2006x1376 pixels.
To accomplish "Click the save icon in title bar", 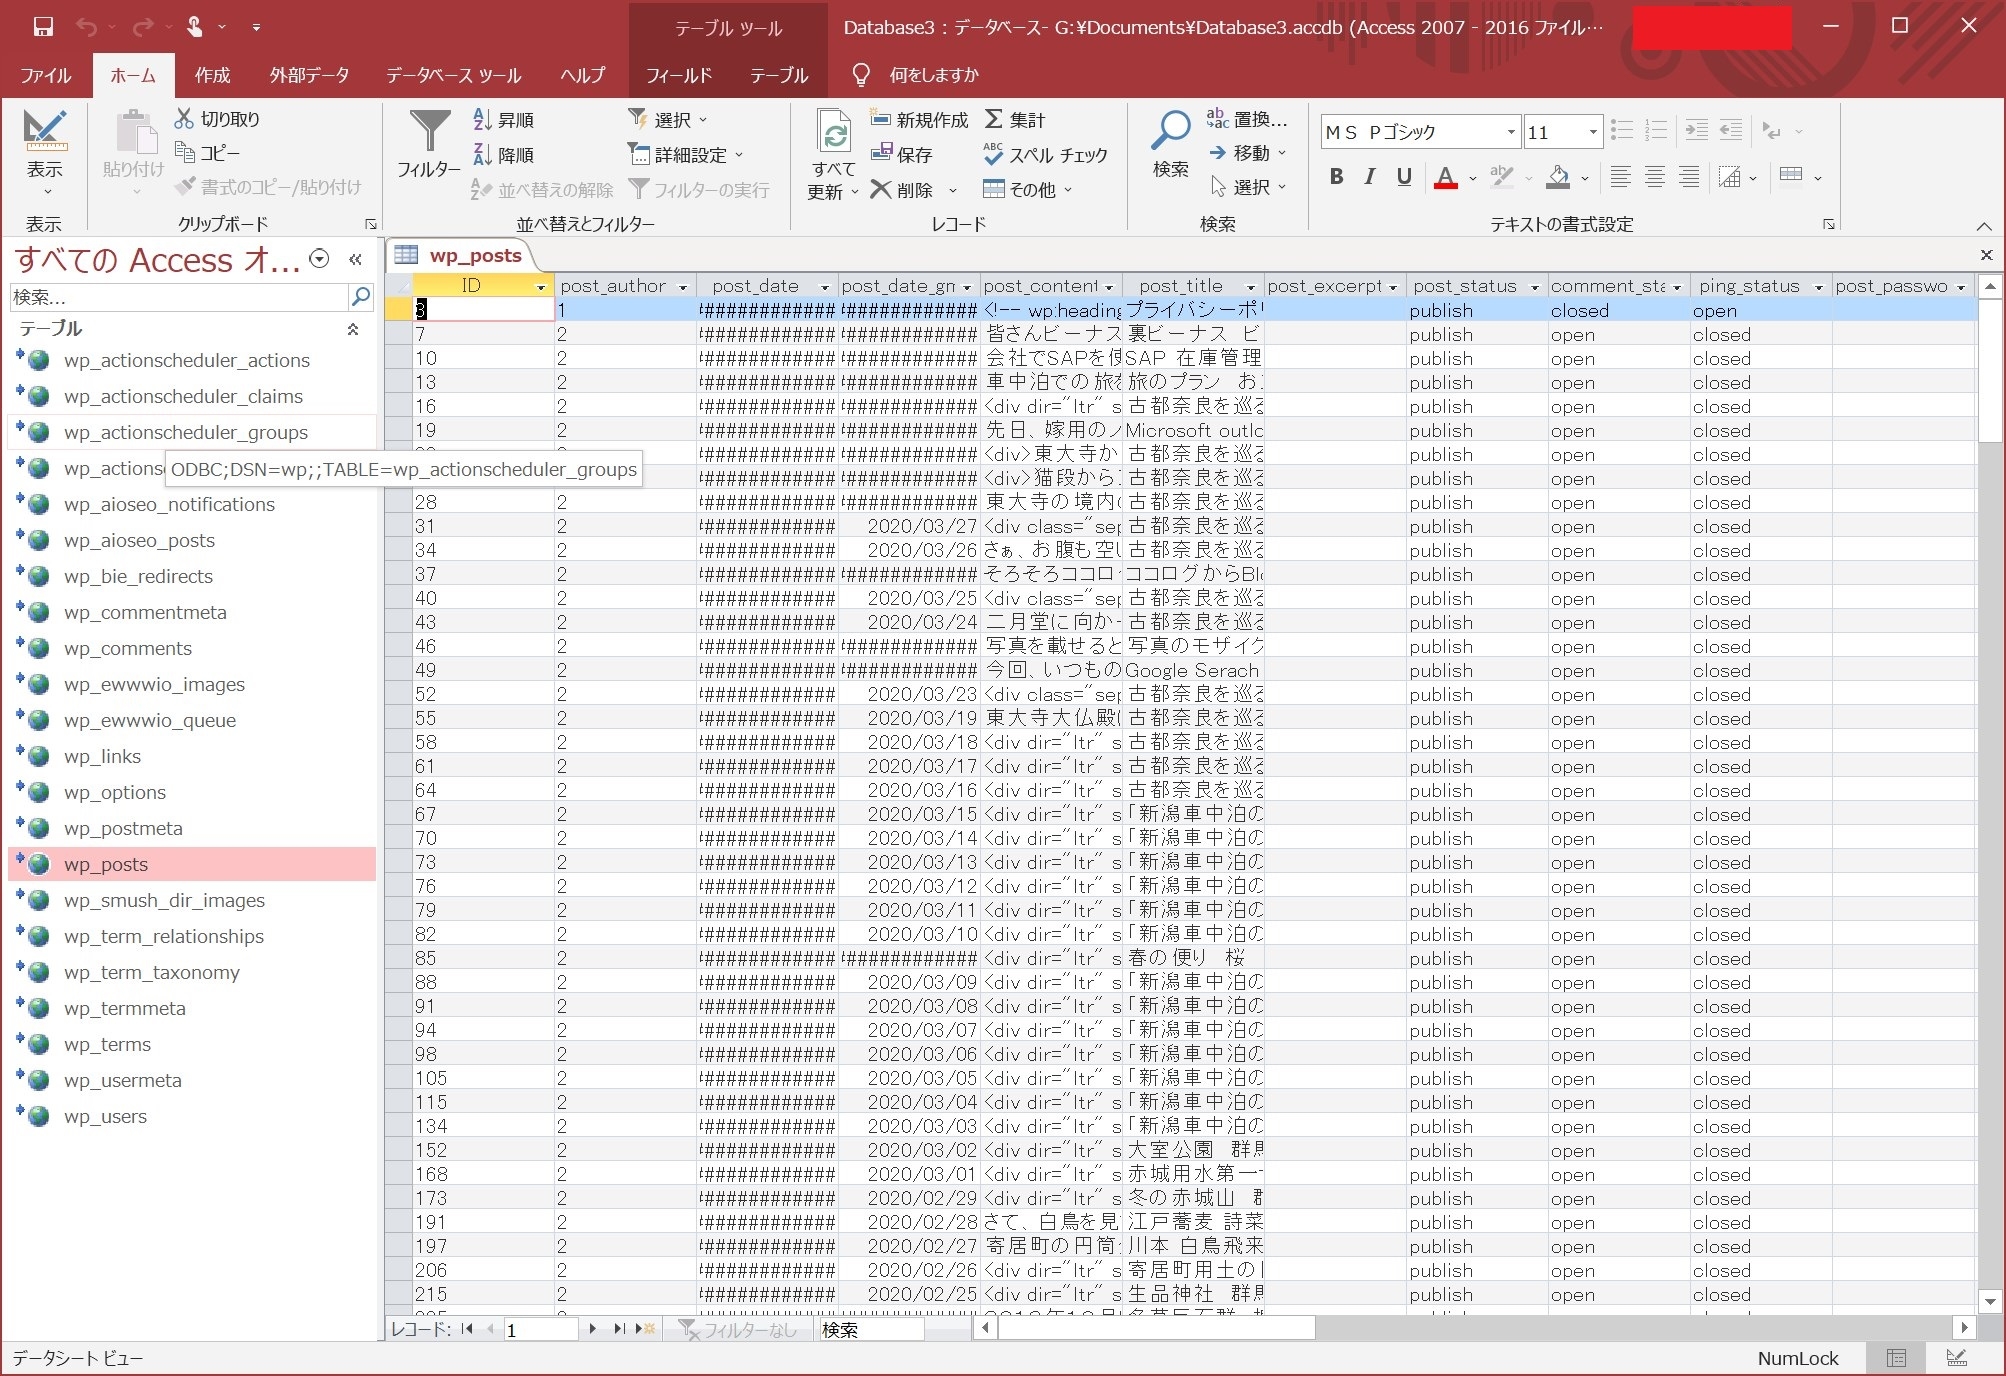I will 43,27.
